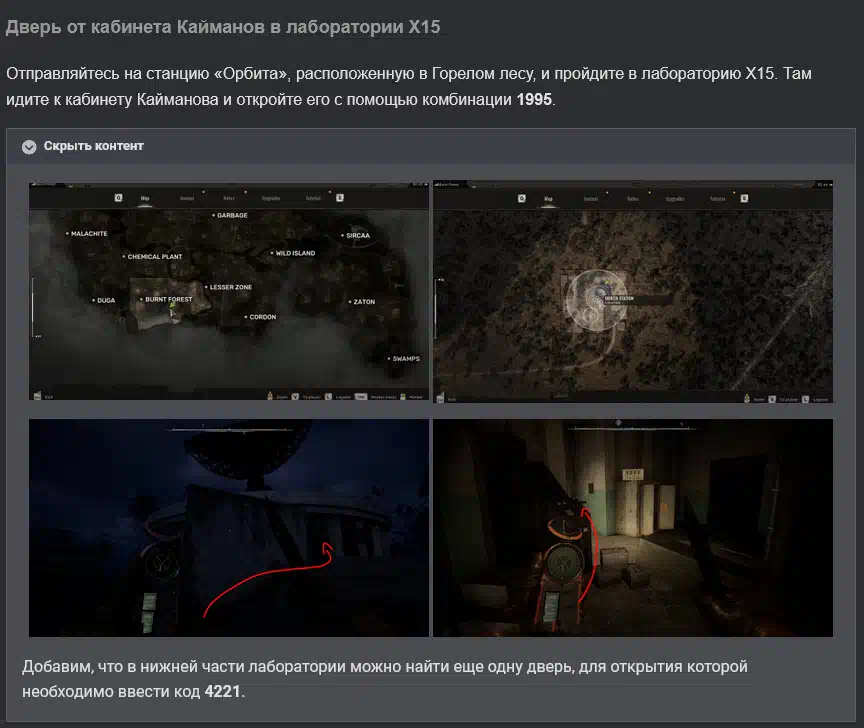Open the zoomed Orbita Station map thumbnail
Image resolution: width=864 pixels, height=728 pixels.
click(x=633, y=292)
